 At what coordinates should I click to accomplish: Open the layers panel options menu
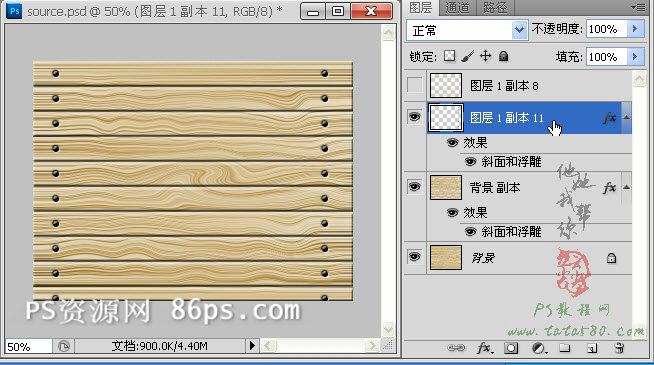click(639, 7)
